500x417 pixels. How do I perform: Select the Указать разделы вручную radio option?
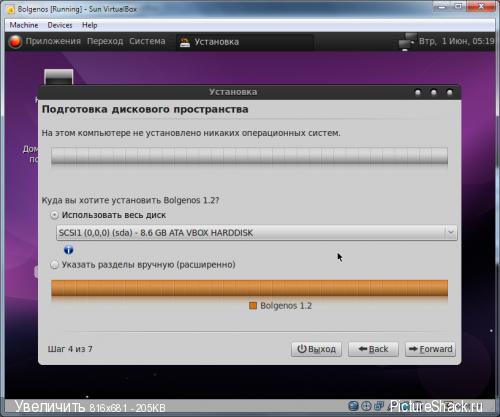pyautogui.click(x=54, y=265)
